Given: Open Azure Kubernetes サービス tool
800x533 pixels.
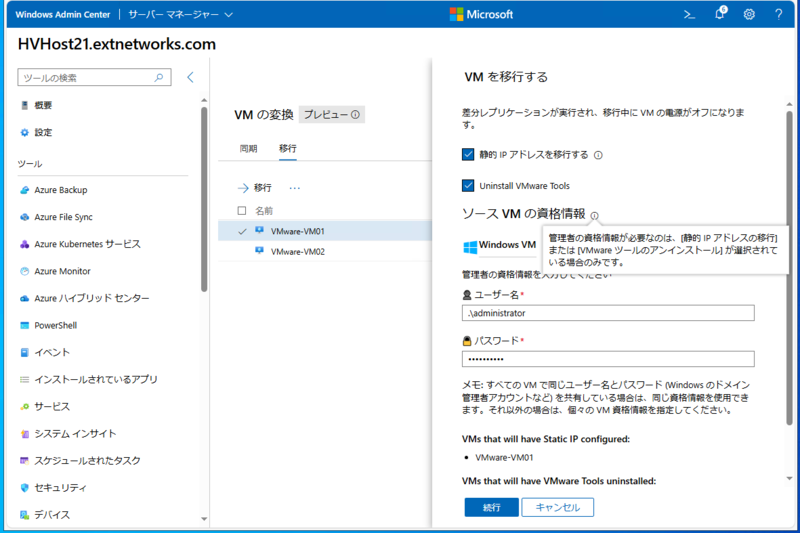Looking at the screenshot, I should [x=87, y=244].
